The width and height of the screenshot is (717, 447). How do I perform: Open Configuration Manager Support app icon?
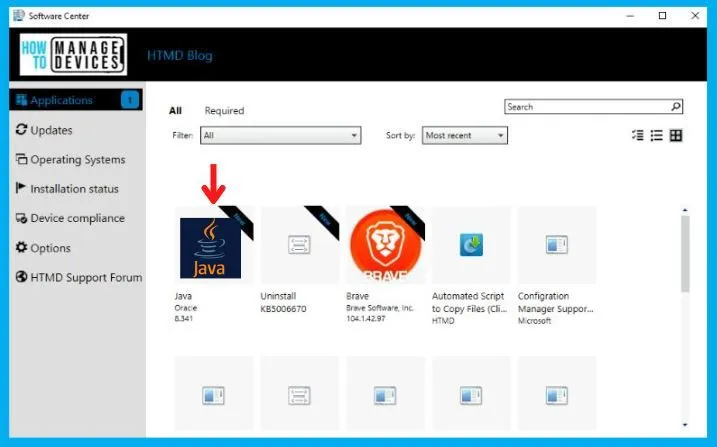(556, 245)
